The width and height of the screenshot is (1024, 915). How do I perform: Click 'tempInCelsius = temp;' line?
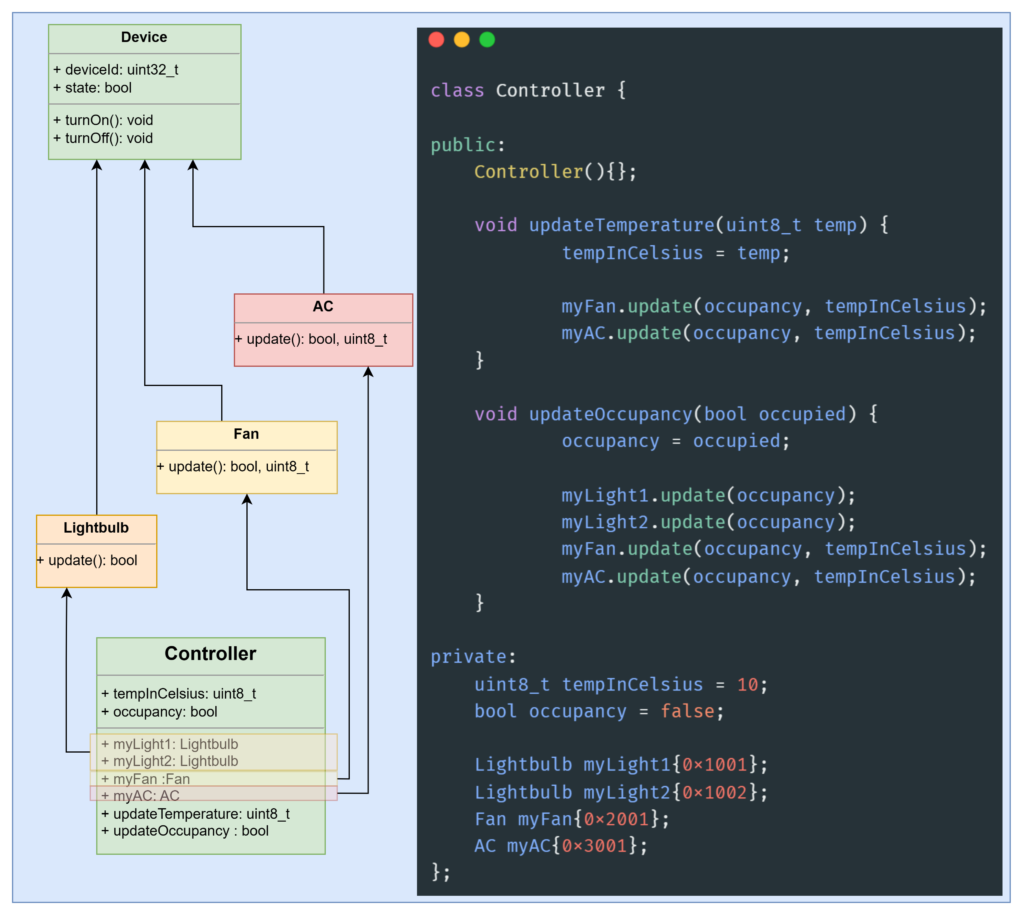676,253
